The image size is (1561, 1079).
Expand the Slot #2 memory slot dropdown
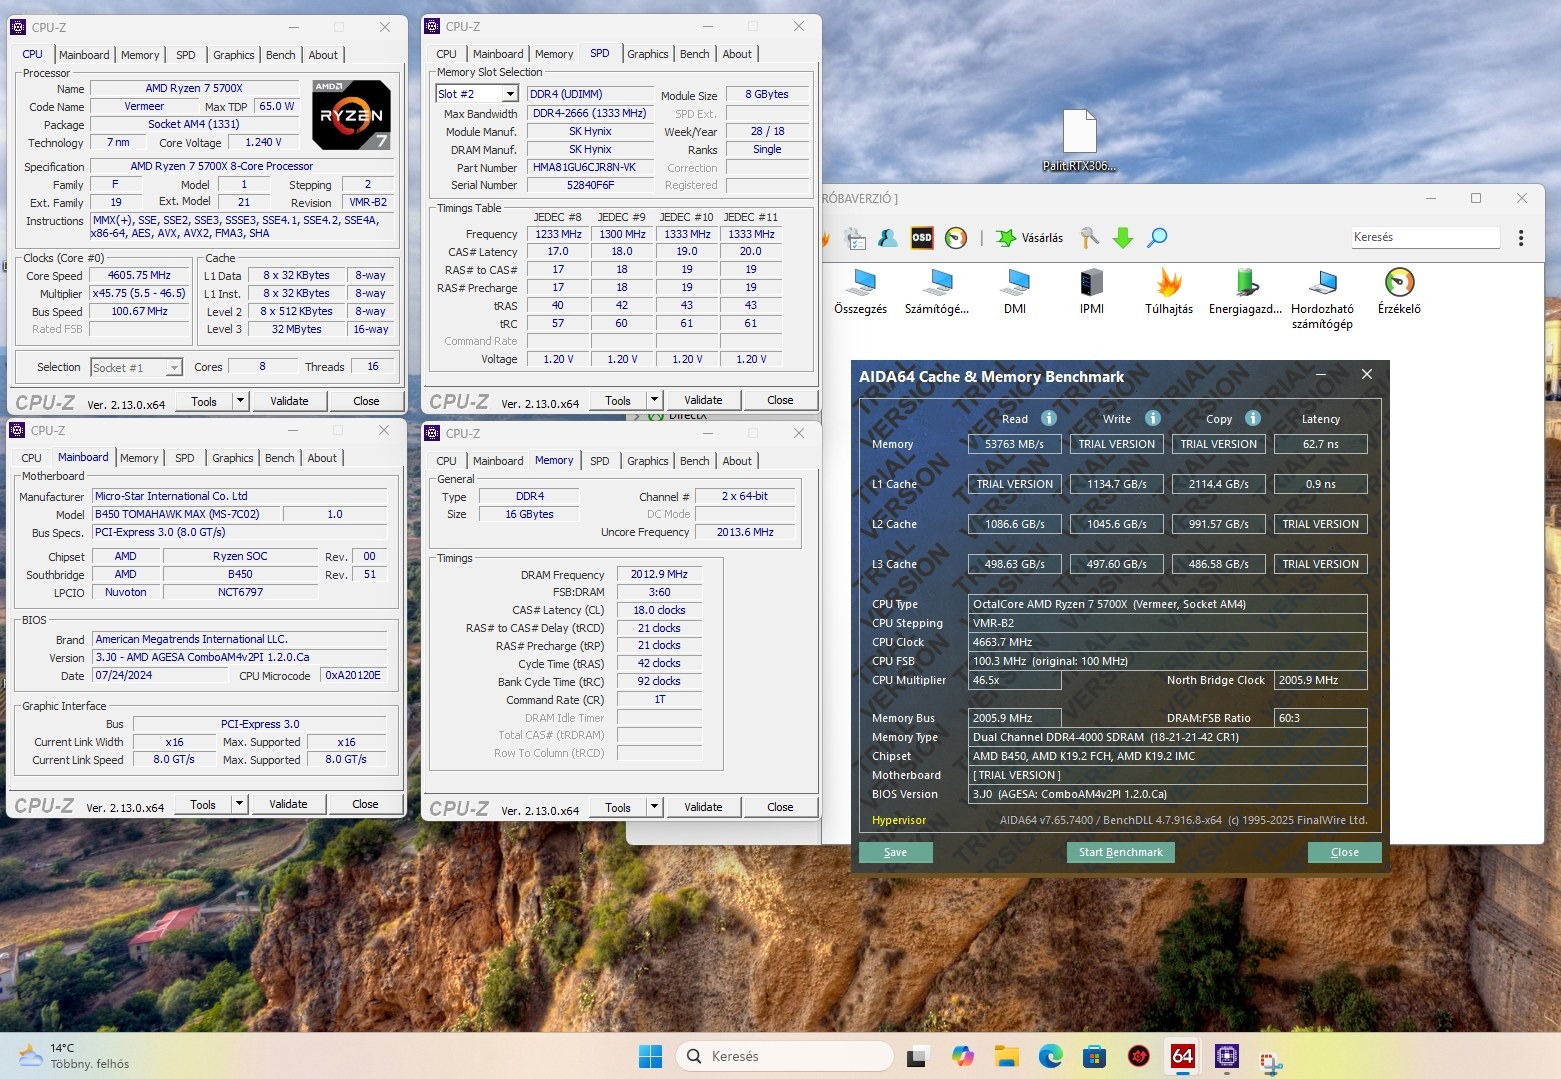point(510,94)
